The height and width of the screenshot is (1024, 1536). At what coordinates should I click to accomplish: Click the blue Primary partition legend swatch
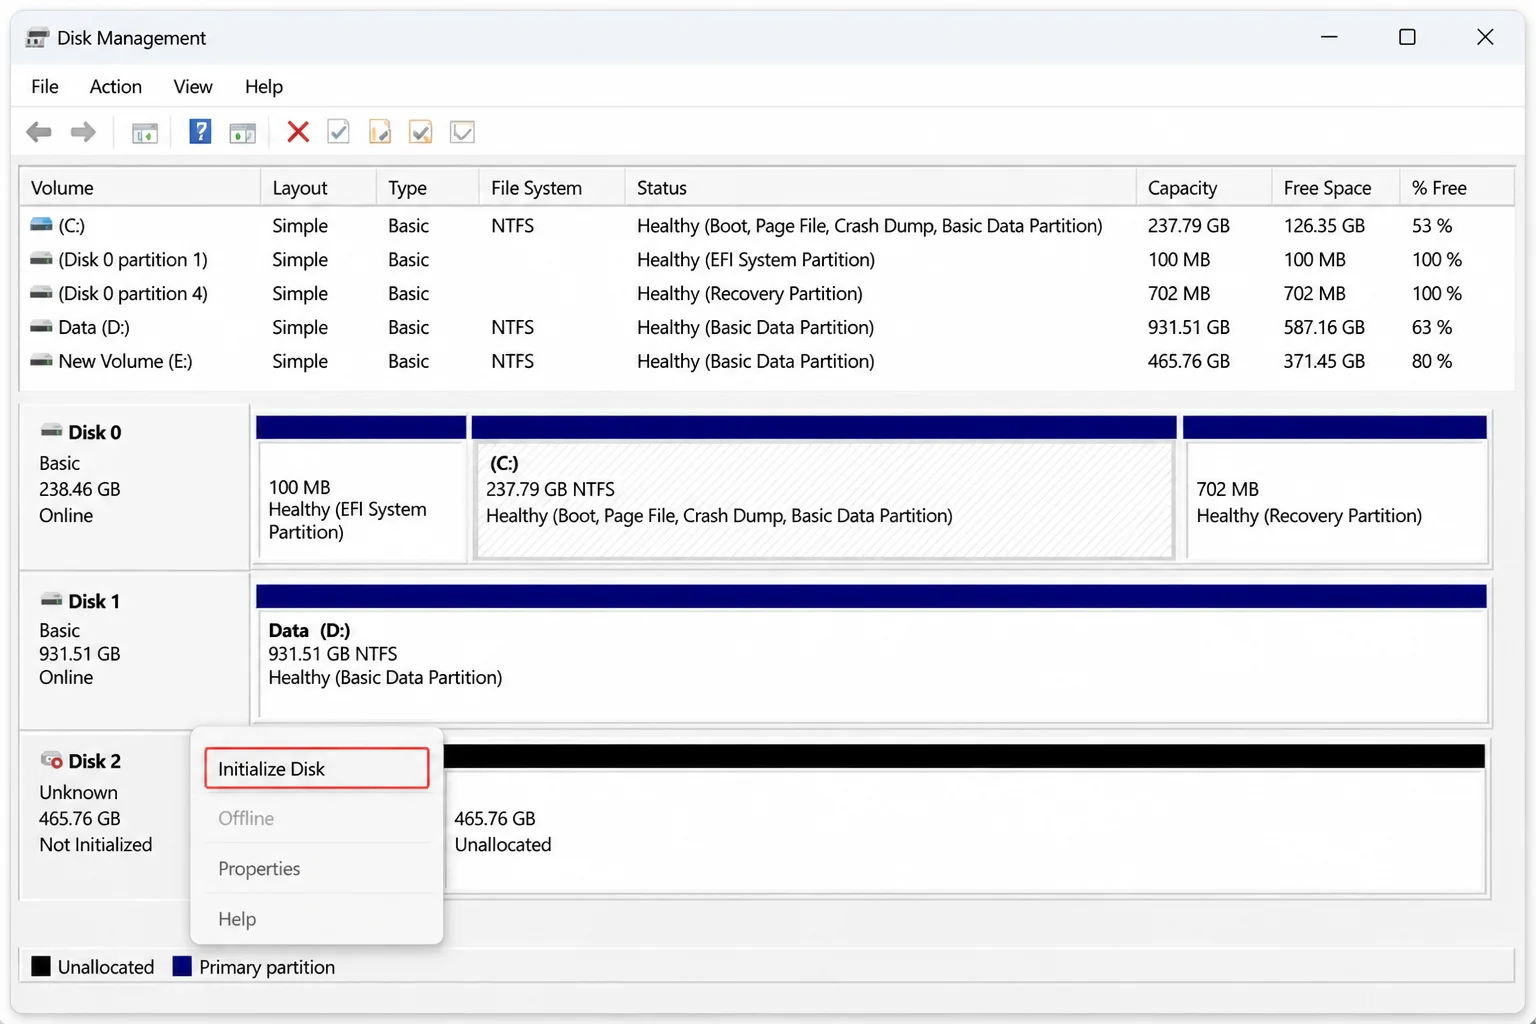(182, 966)
